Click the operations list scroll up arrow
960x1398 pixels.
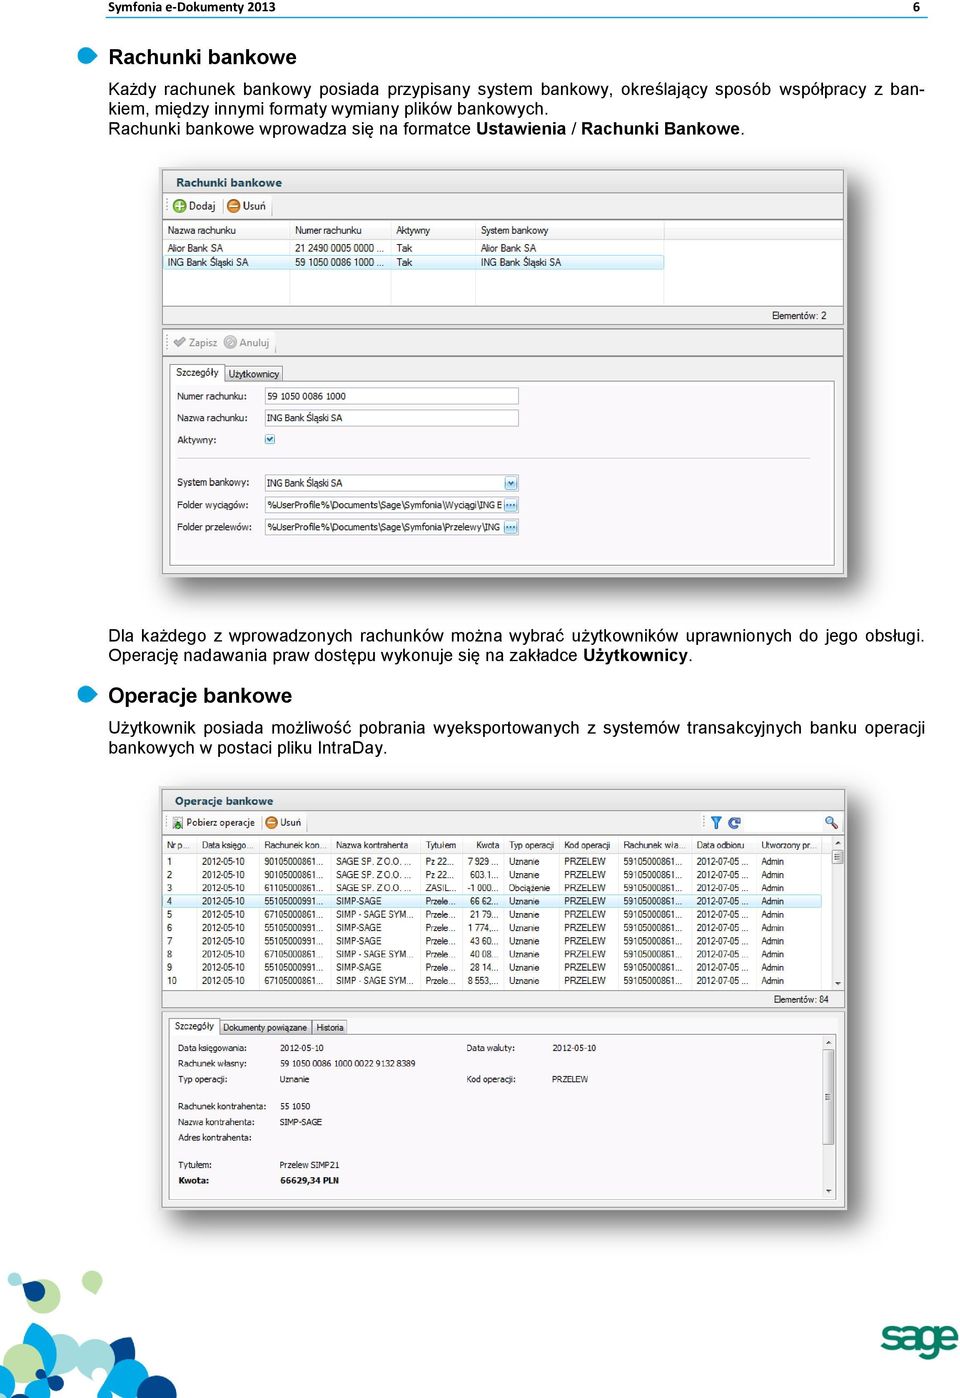[838, 845]
